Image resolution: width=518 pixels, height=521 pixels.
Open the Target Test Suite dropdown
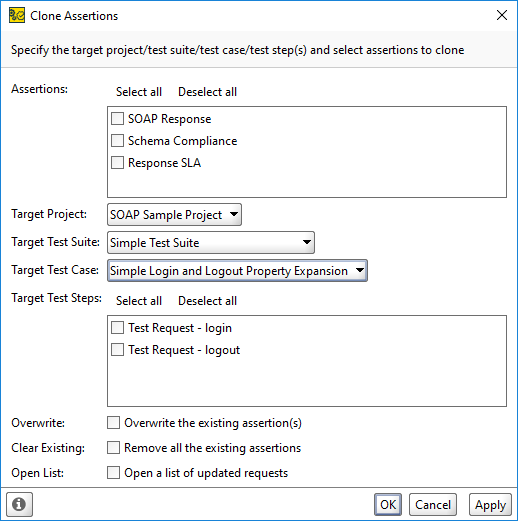(211, 243)
